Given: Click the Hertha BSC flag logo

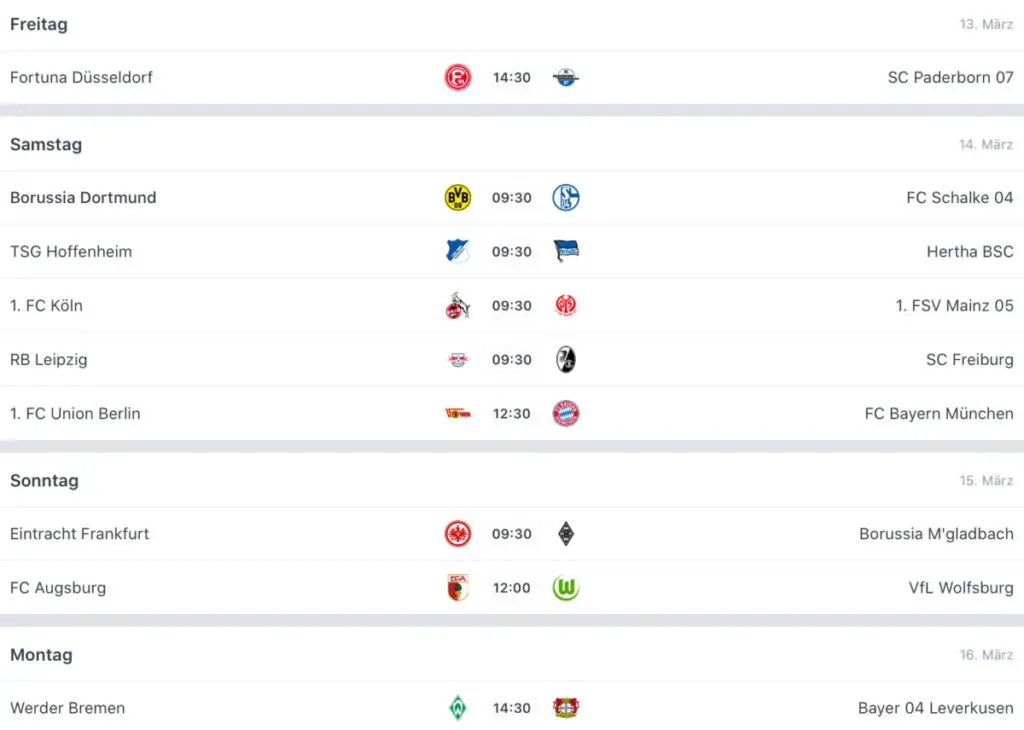Looking at the screenshot, I should coord(566,251).
